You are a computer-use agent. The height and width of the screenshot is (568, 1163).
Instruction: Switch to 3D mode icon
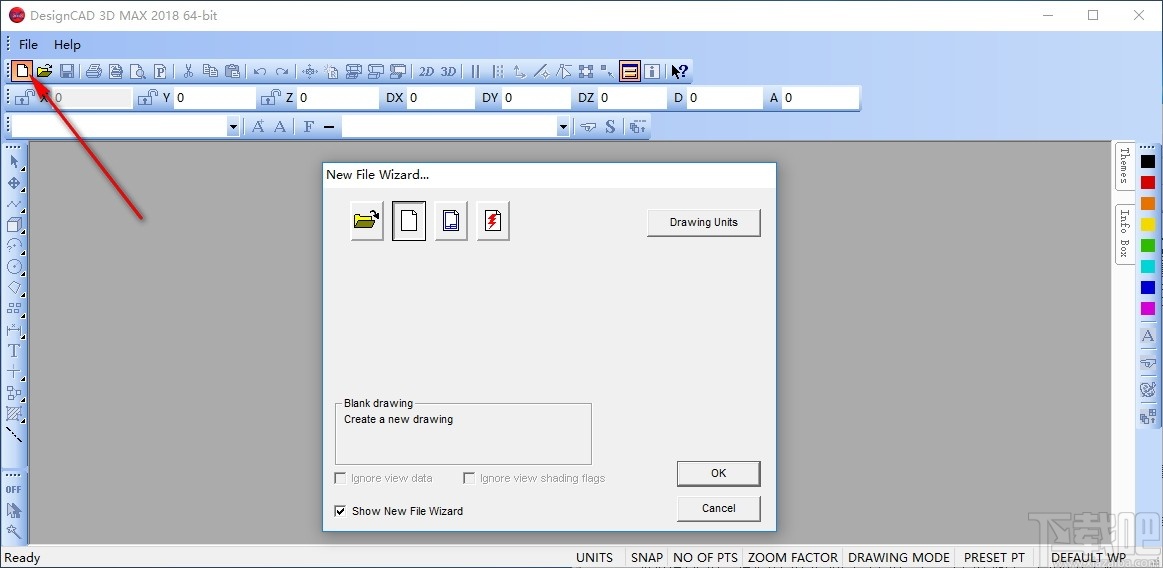point(448,71)
